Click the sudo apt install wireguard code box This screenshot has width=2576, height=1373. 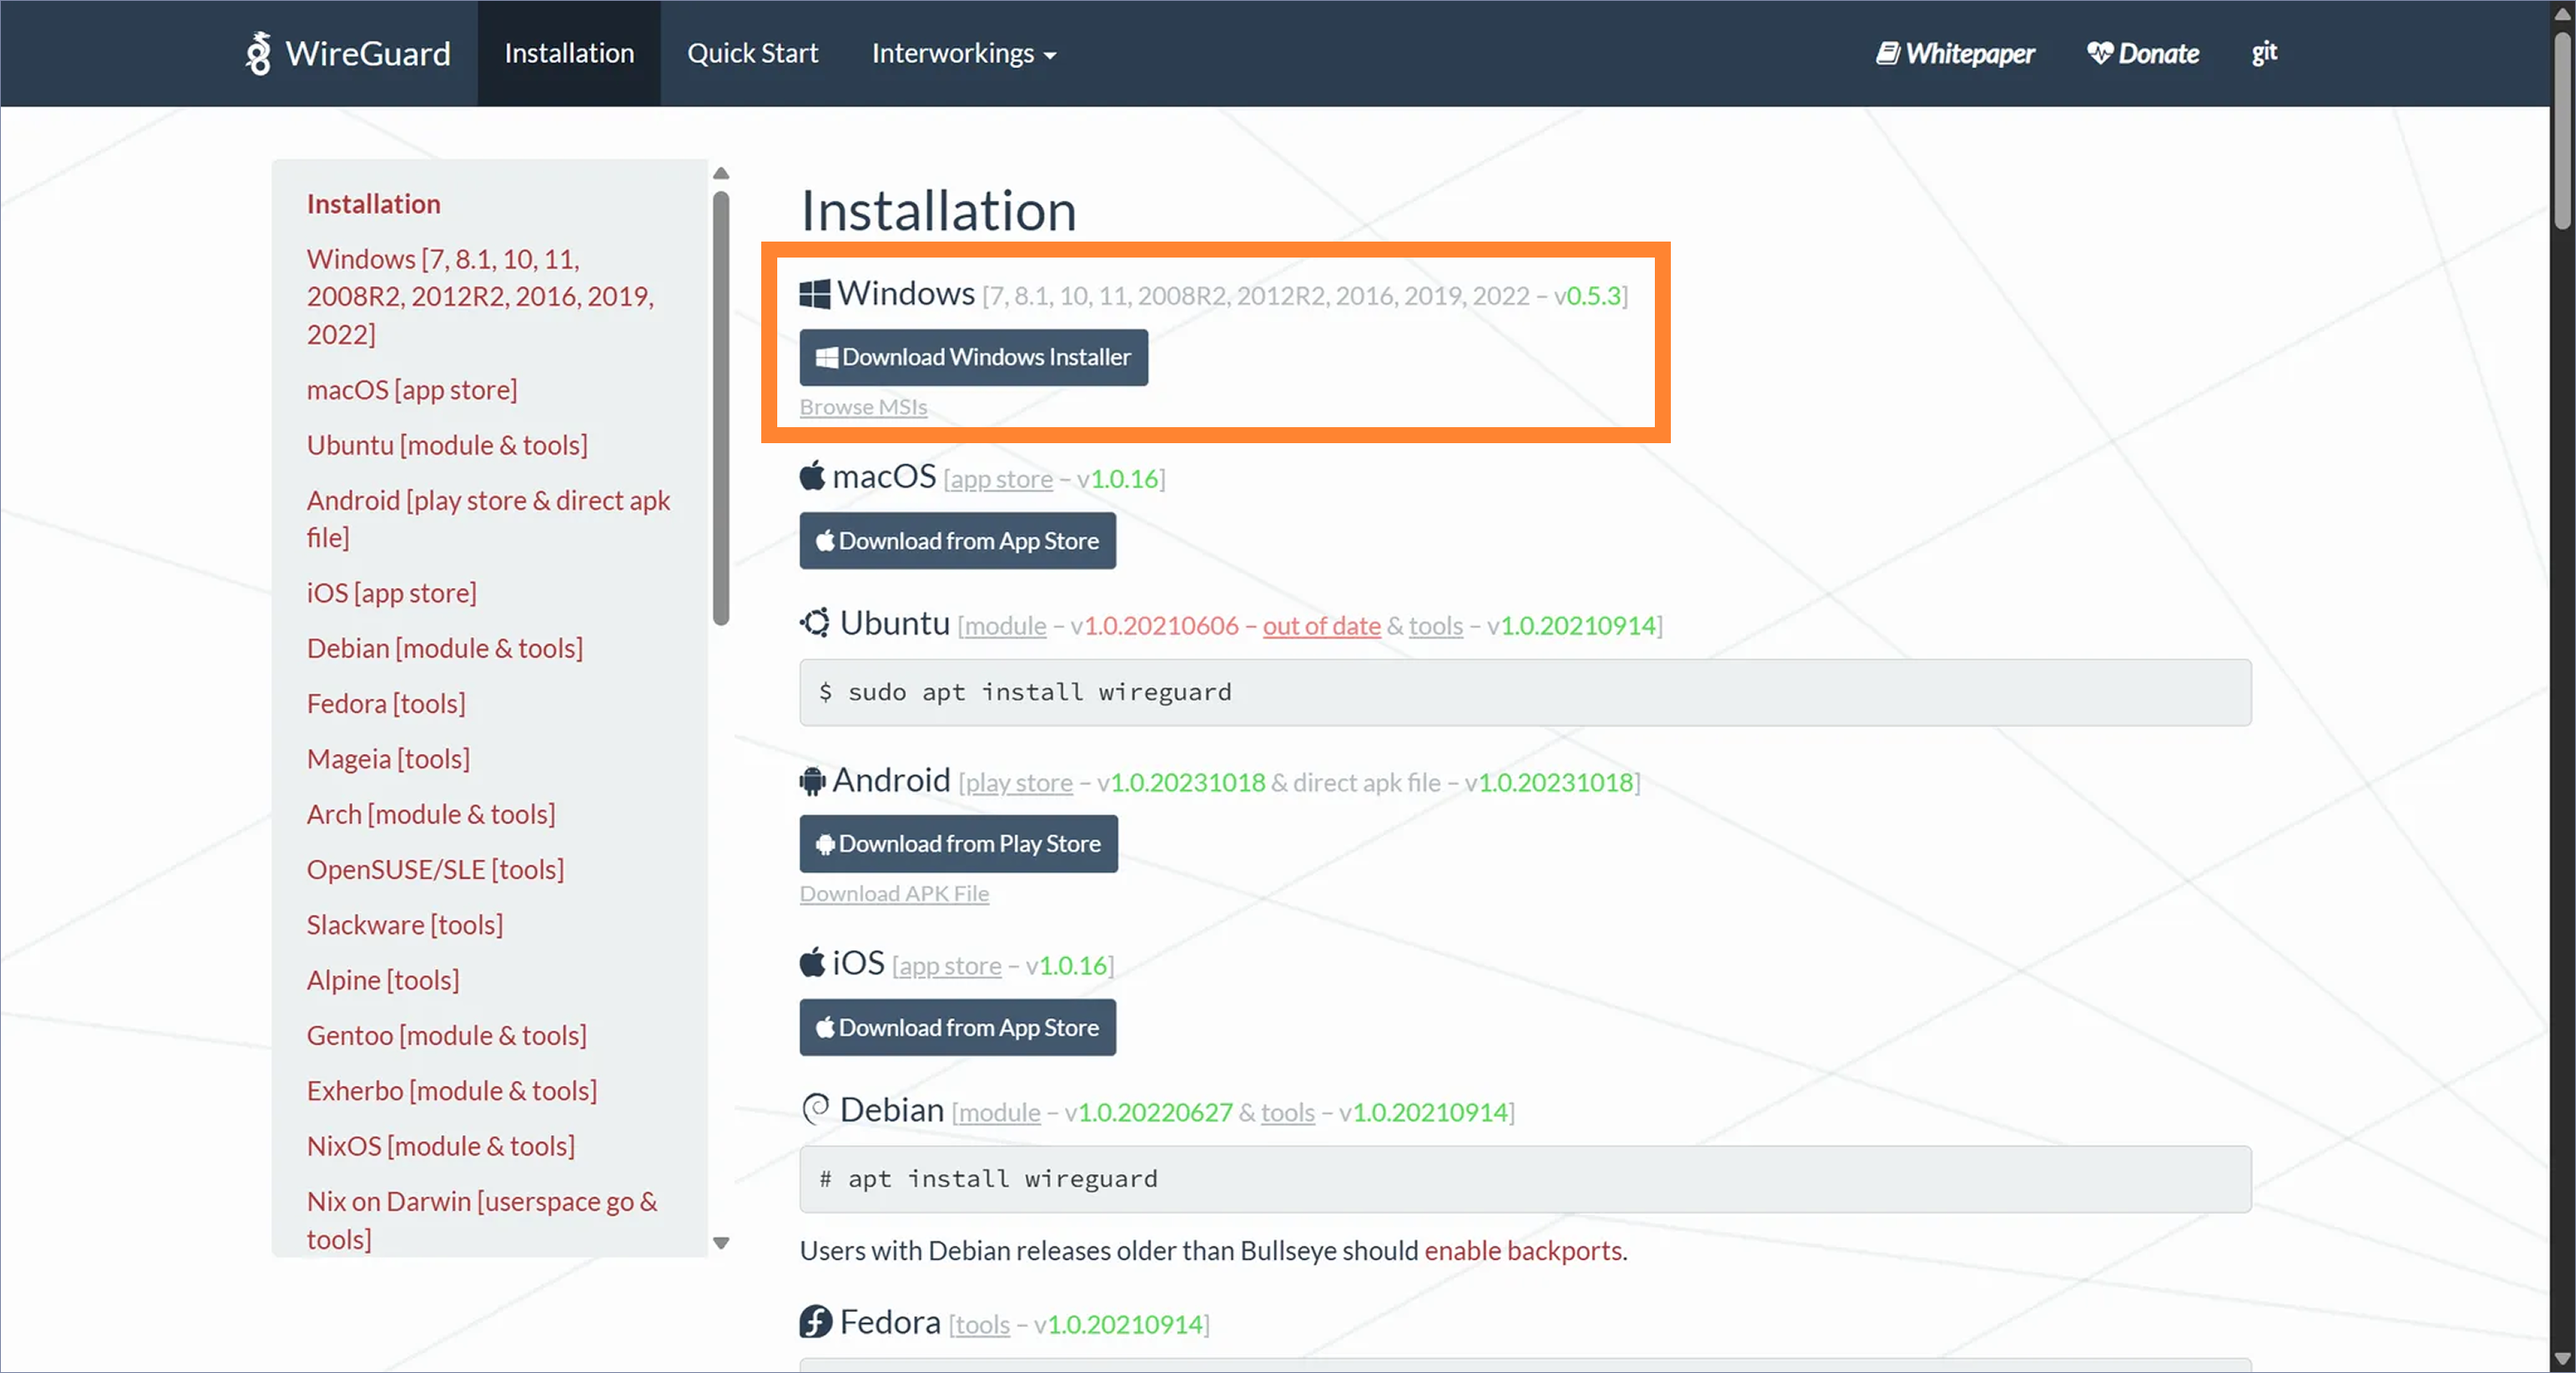[x=1525, y=692]
